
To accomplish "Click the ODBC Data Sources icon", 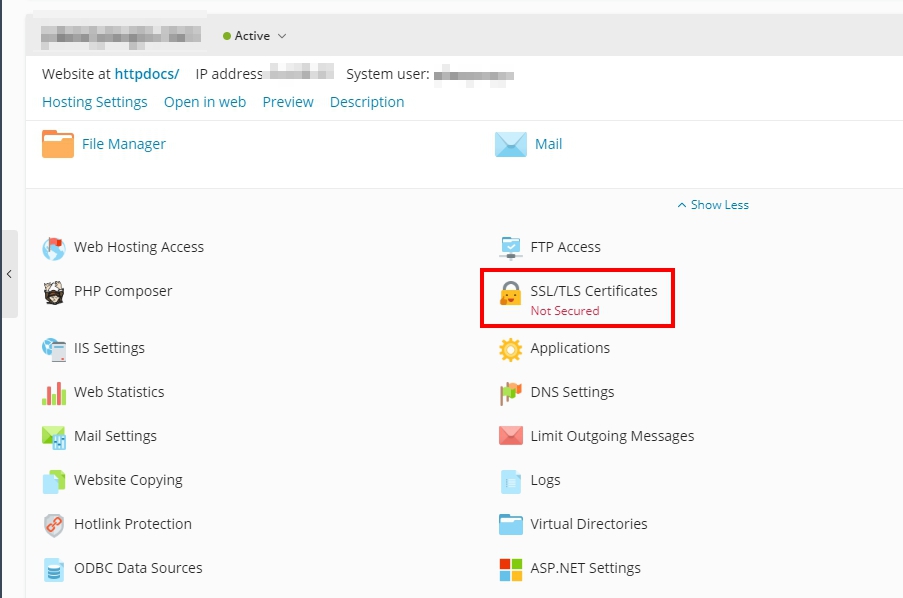I will click(54, 569).
